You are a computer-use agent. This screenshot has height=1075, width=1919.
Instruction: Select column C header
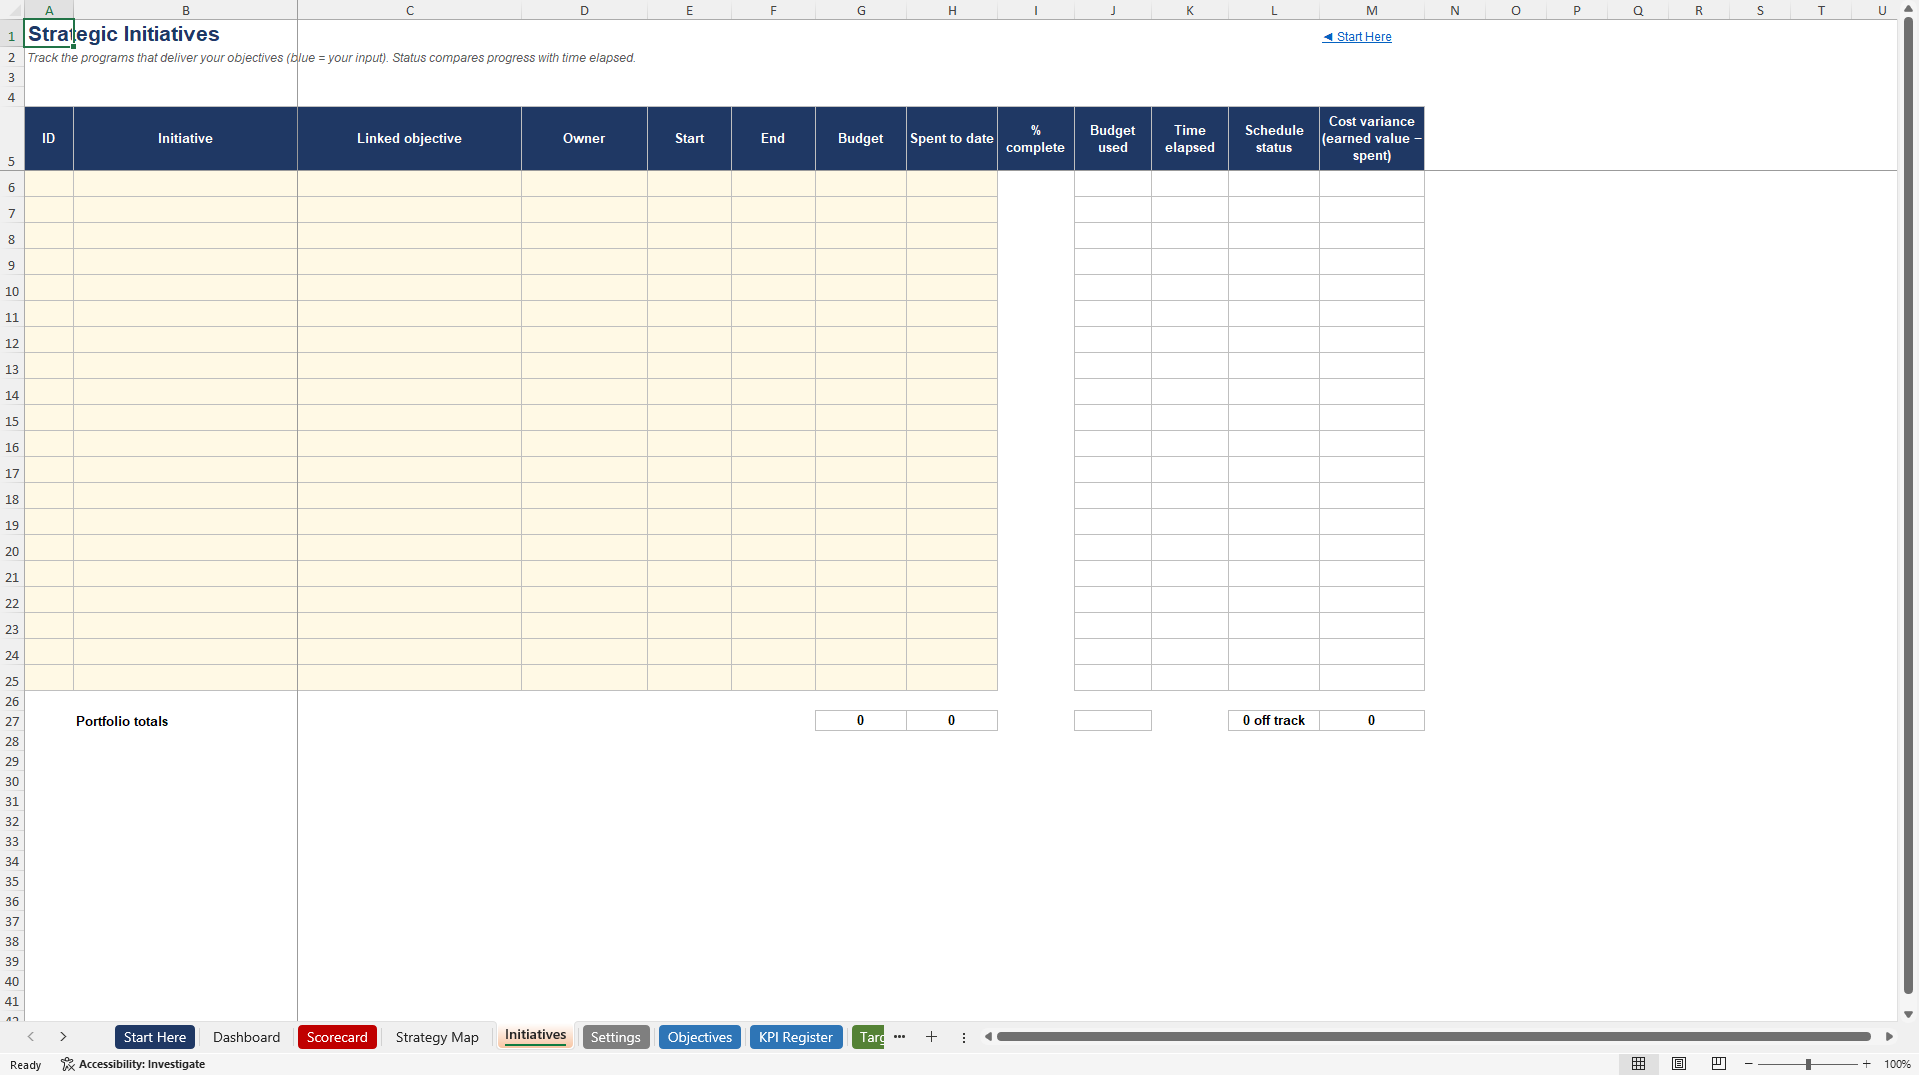click(409, 10)
